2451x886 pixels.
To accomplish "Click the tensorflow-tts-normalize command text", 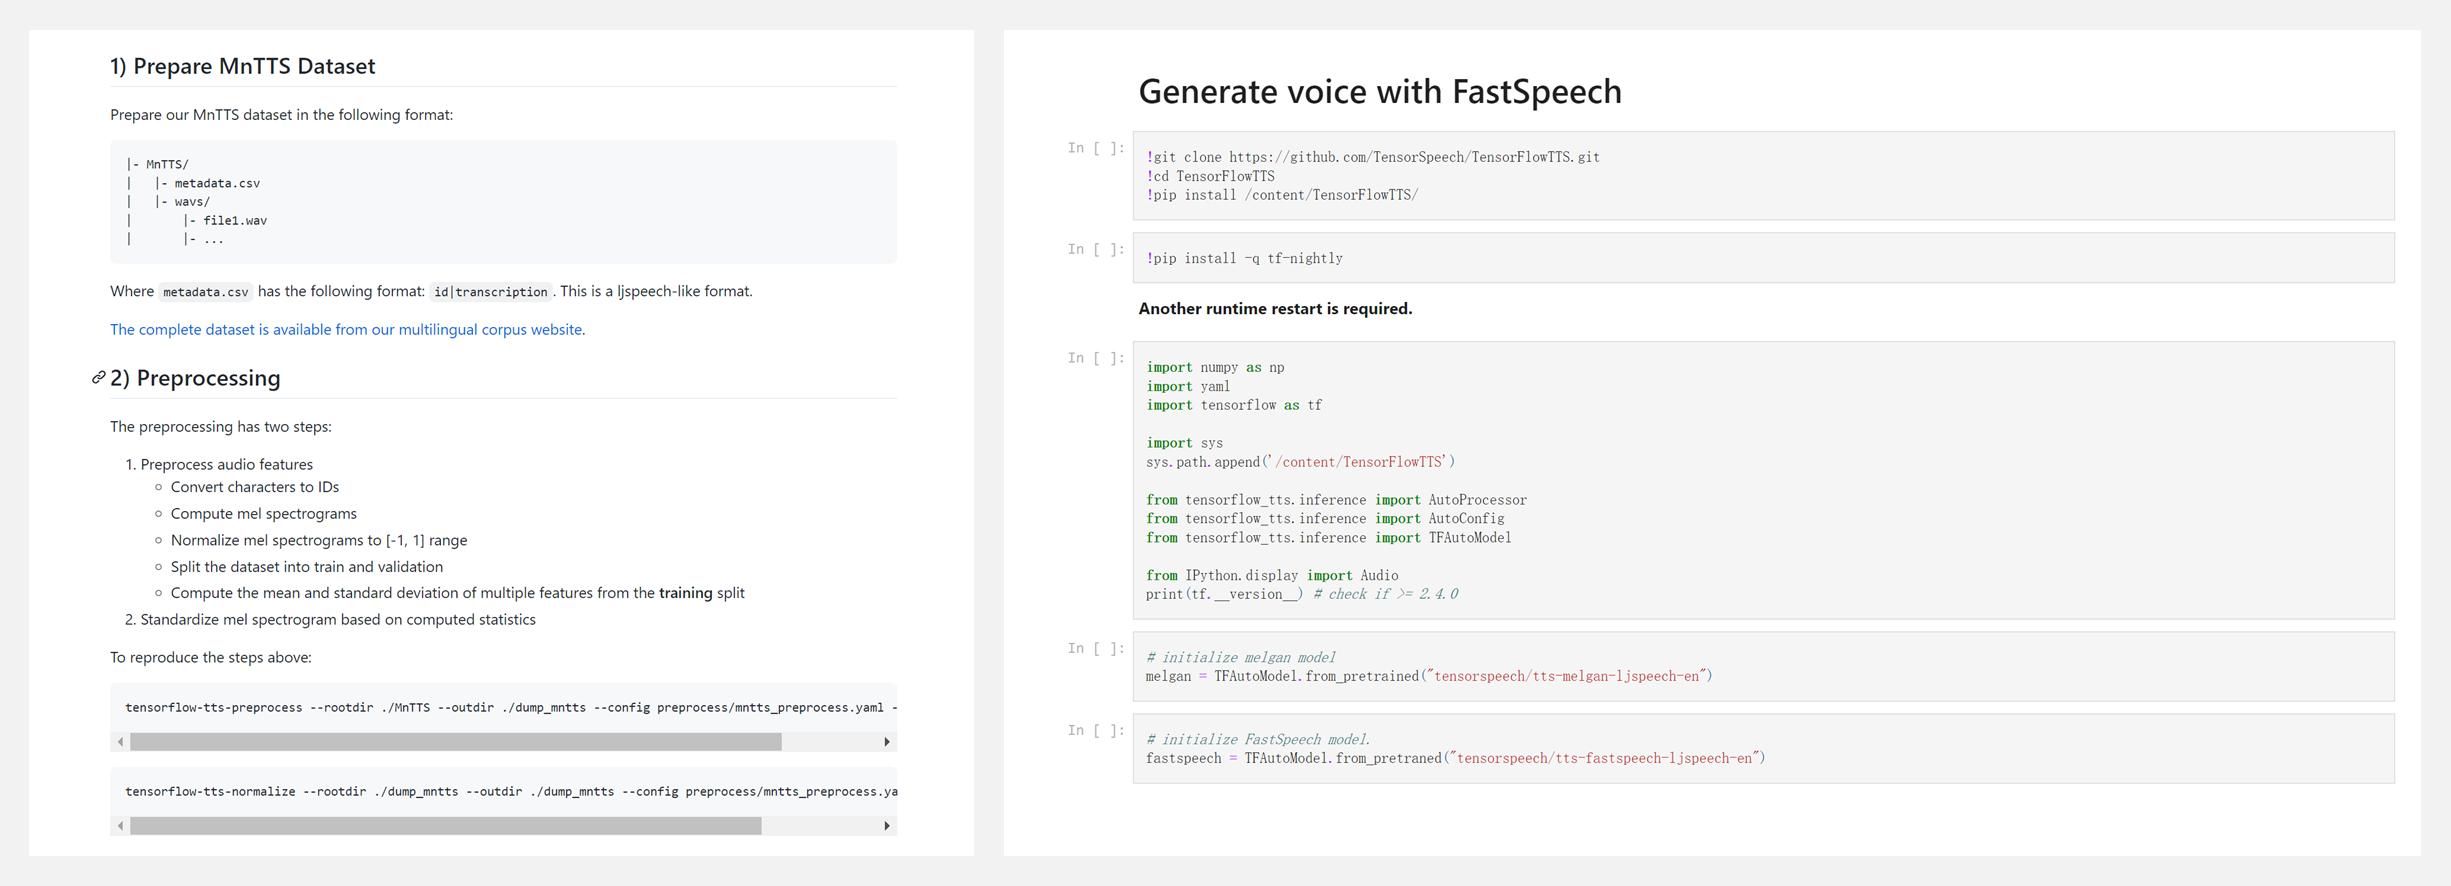I will coord(510,792).
